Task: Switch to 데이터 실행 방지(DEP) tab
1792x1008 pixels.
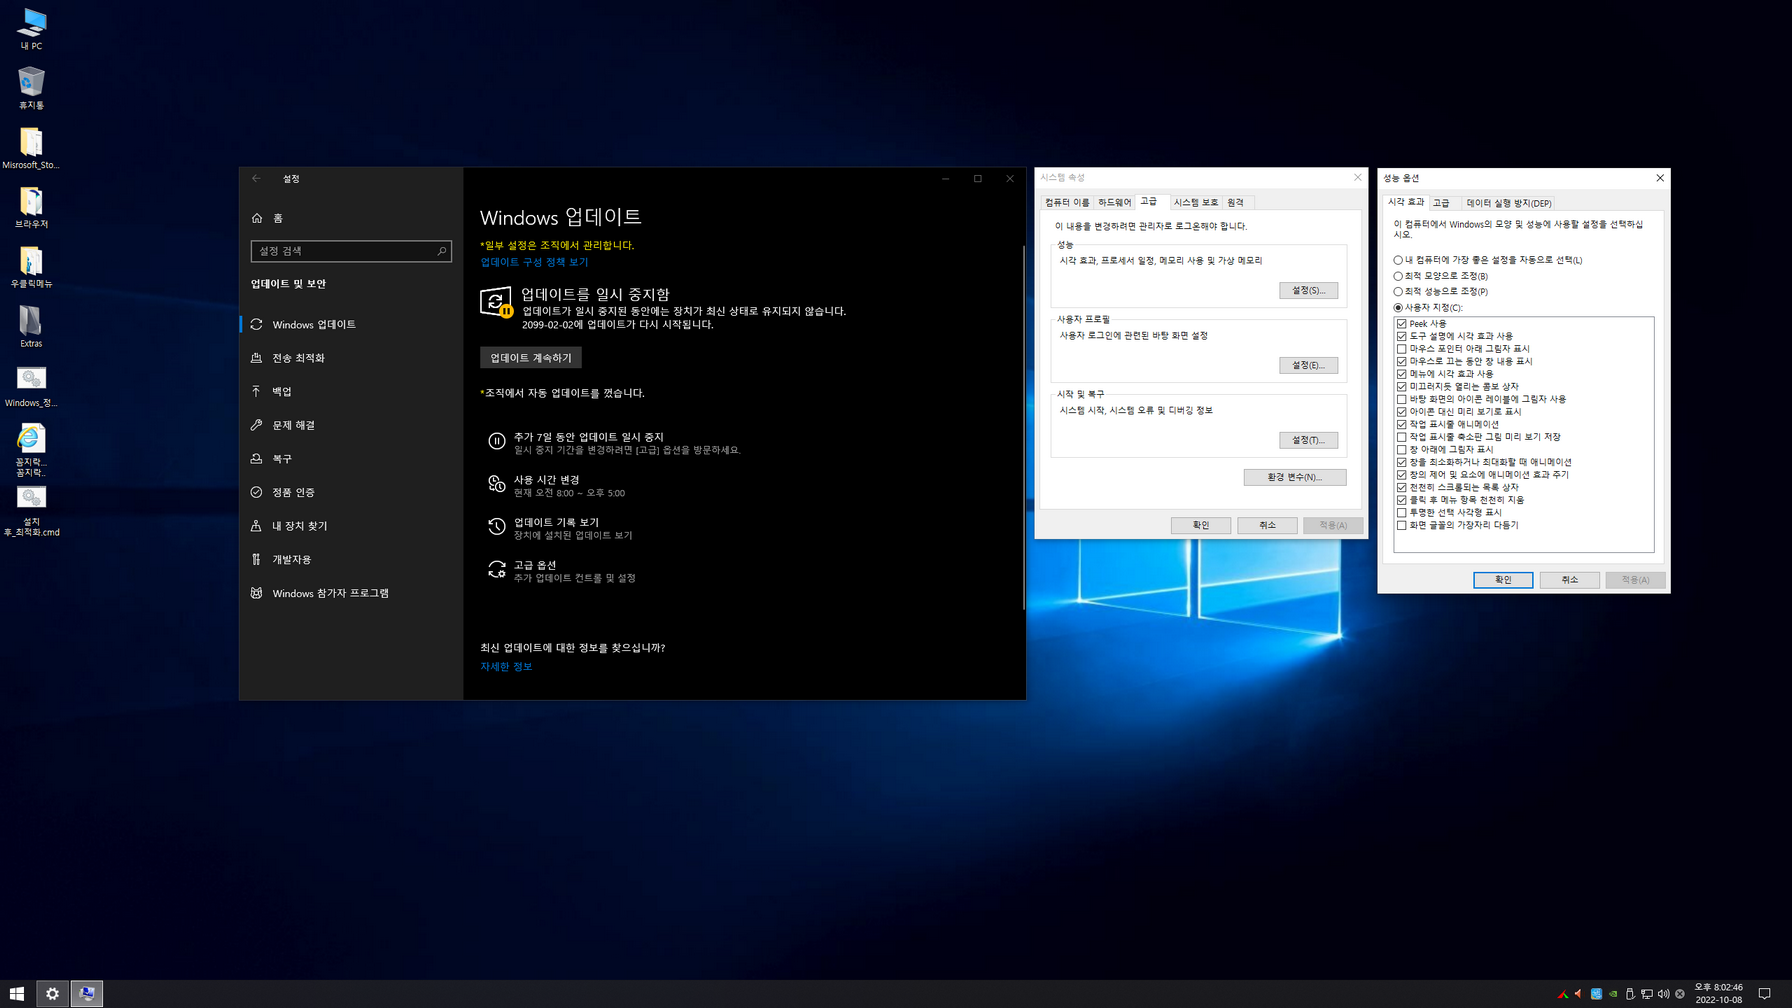Action: pos(1509,203)
